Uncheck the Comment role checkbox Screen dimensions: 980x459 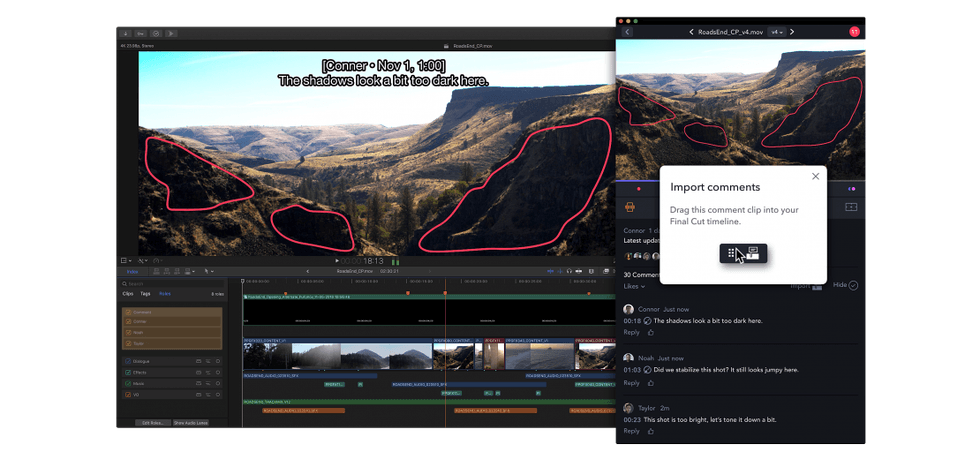pos(128,312)
